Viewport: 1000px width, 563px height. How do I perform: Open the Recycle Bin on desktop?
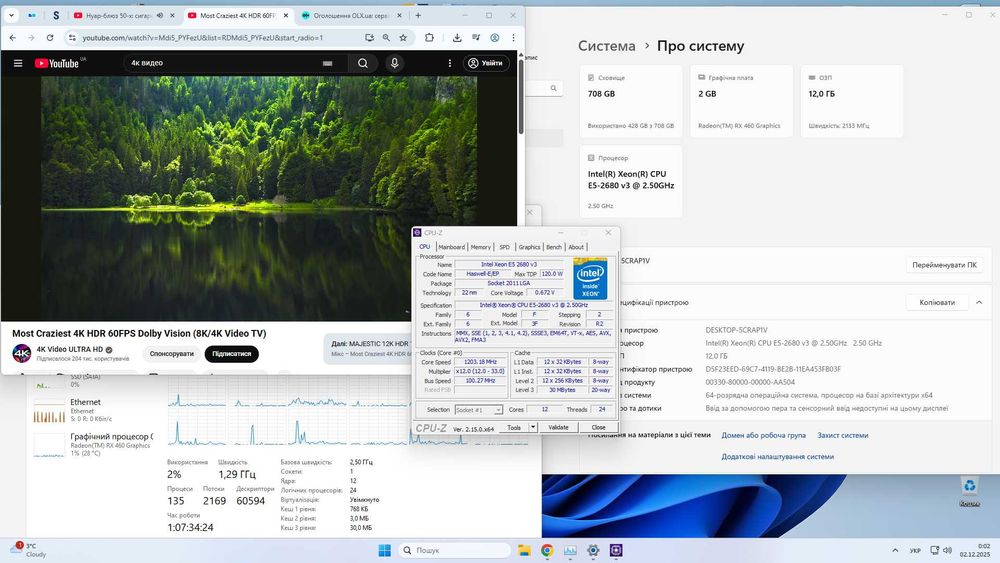coord(969,491)
